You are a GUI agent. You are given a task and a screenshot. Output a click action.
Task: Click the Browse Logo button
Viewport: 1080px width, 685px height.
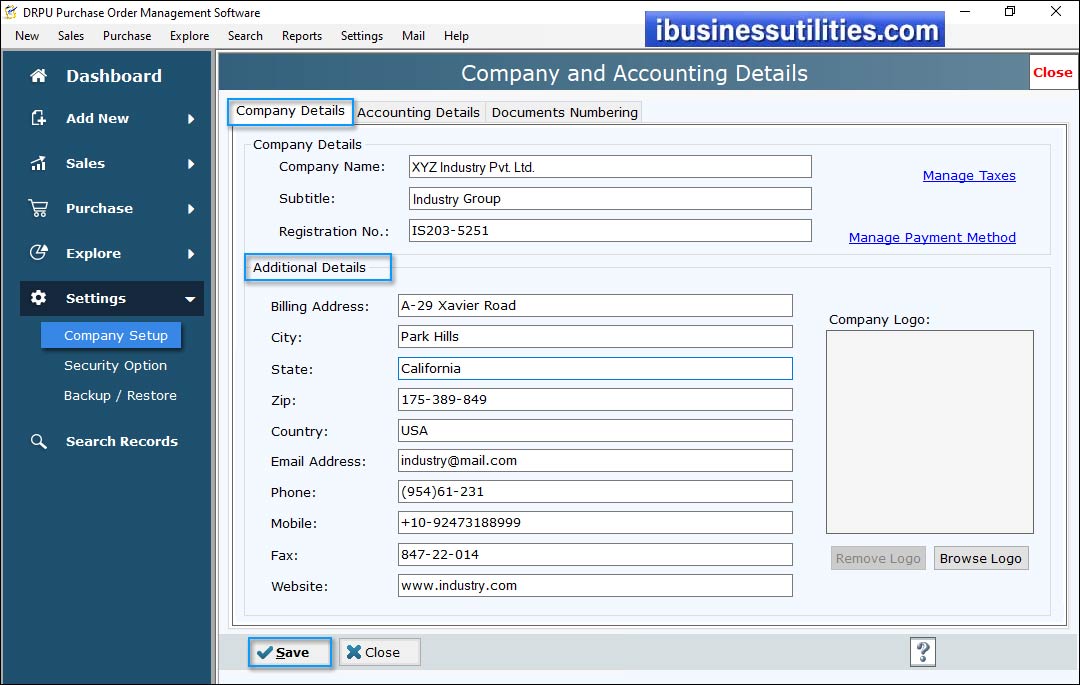(x=980, y=558)
